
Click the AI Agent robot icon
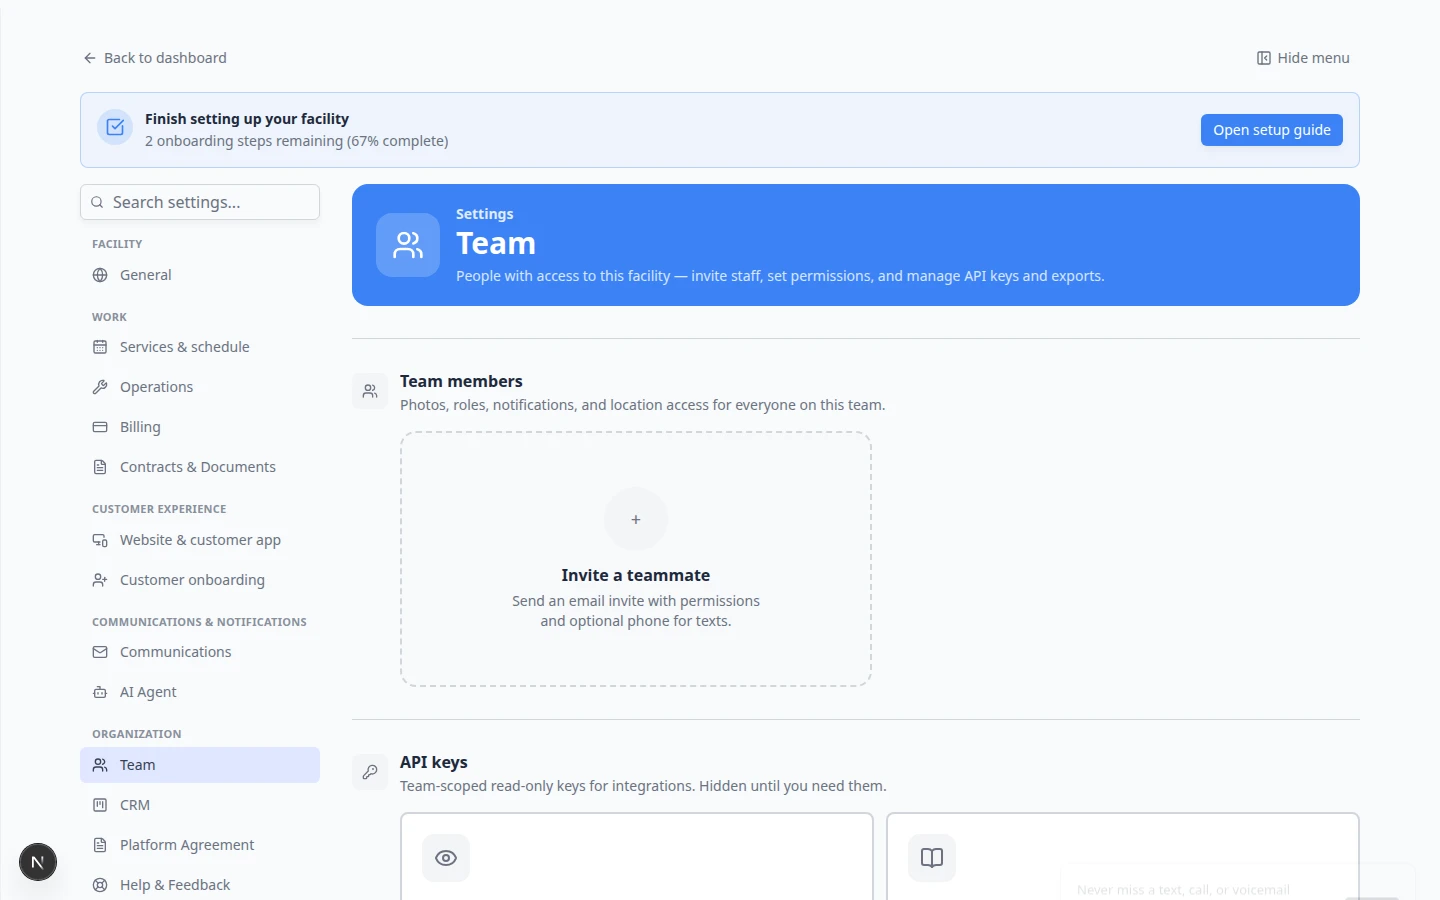[x=100, y=692]
